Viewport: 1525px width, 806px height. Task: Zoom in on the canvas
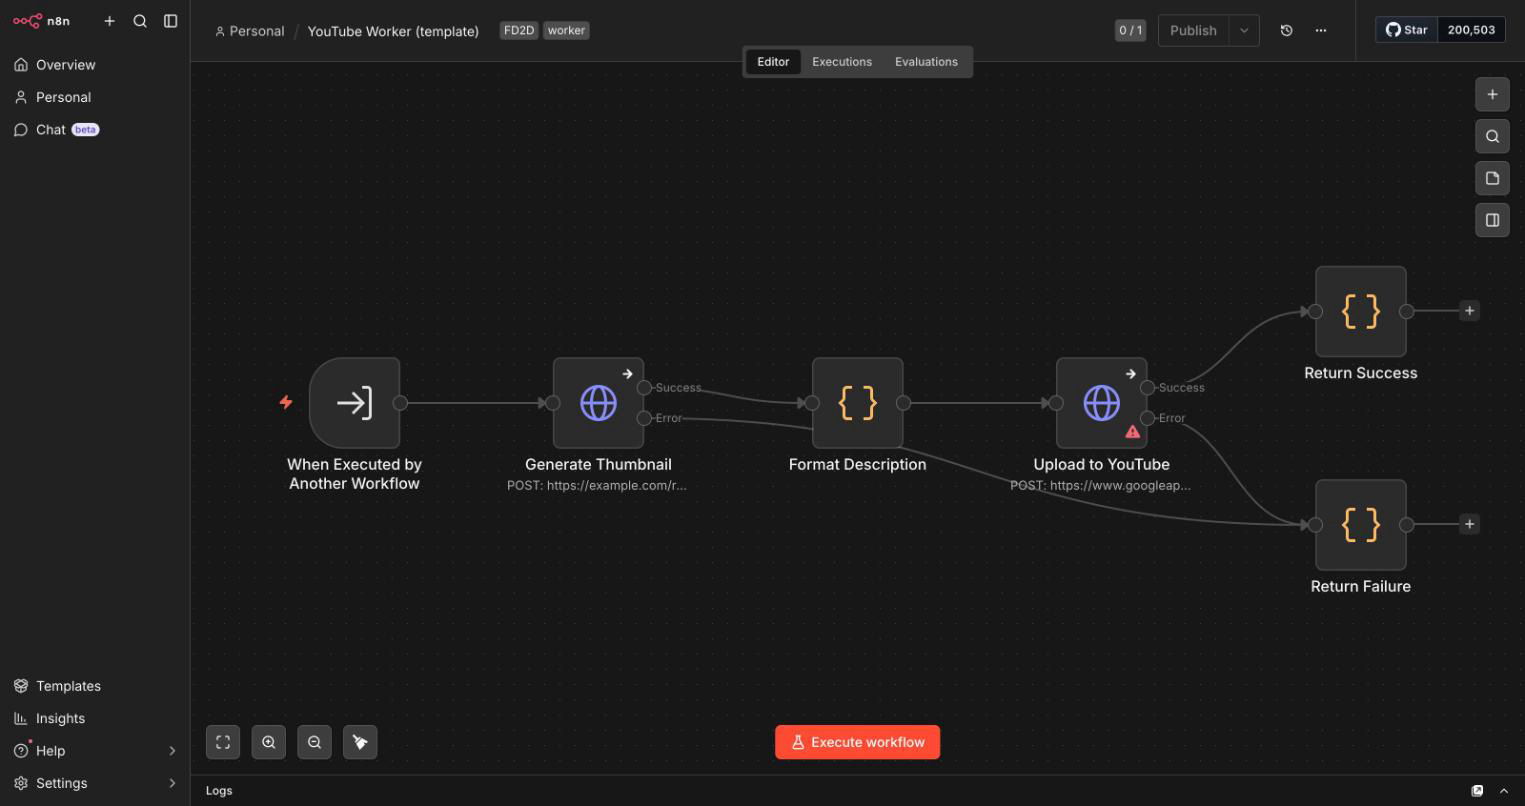269,742
